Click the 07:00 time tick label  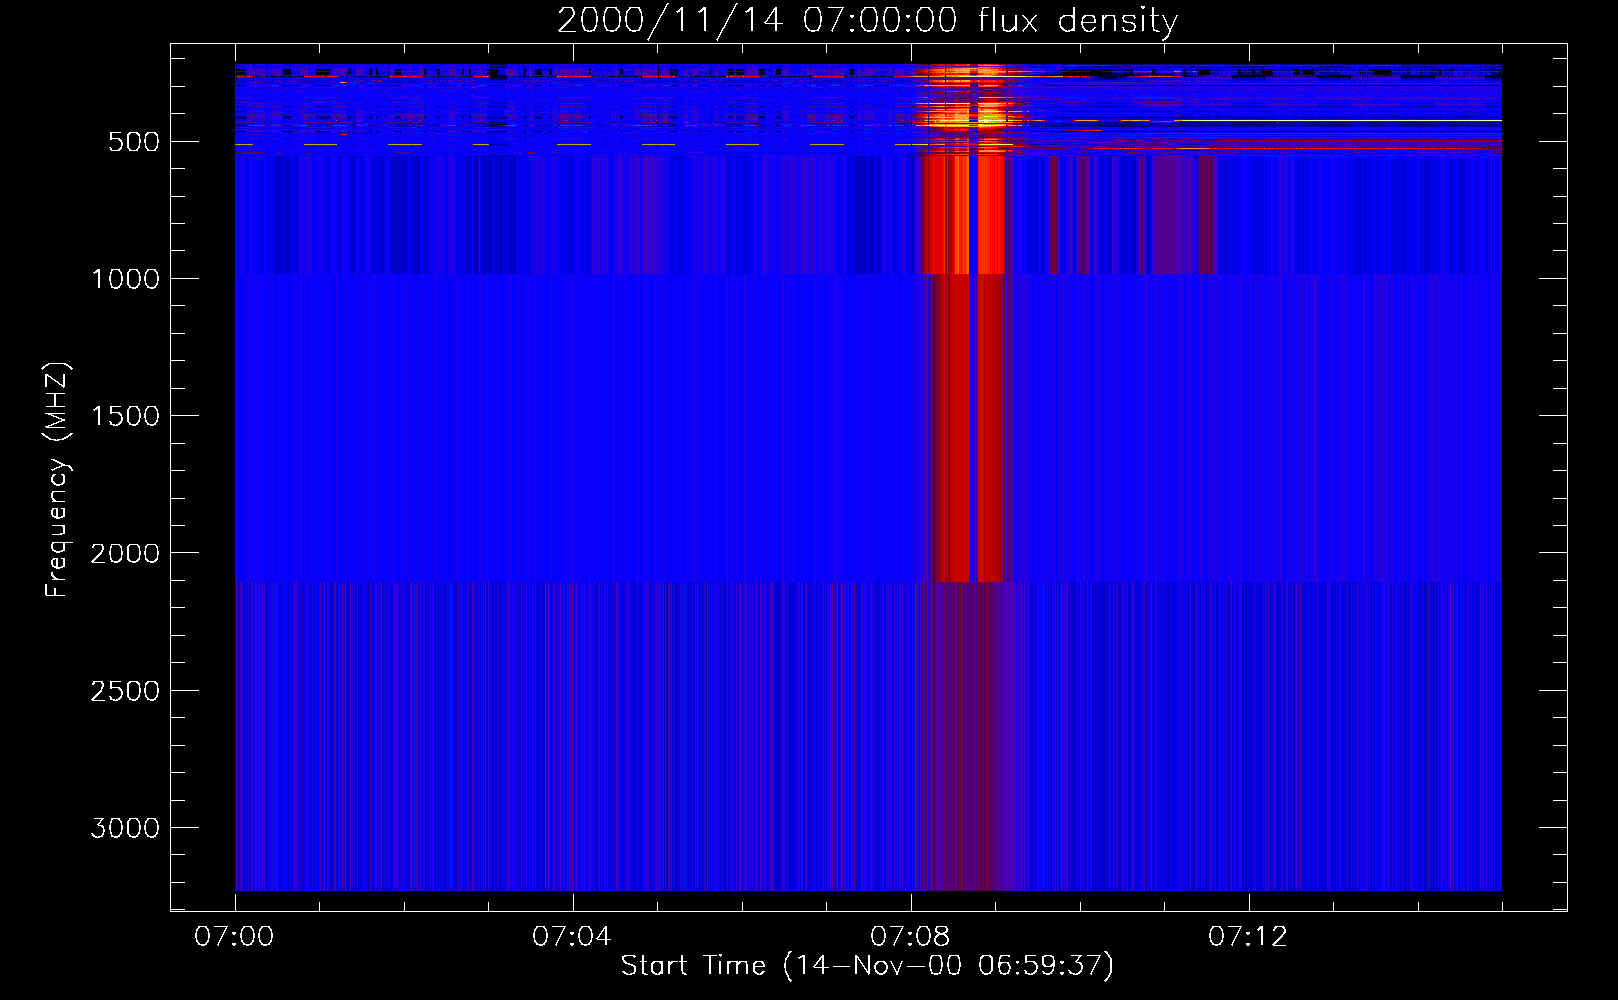click(235, 937)
